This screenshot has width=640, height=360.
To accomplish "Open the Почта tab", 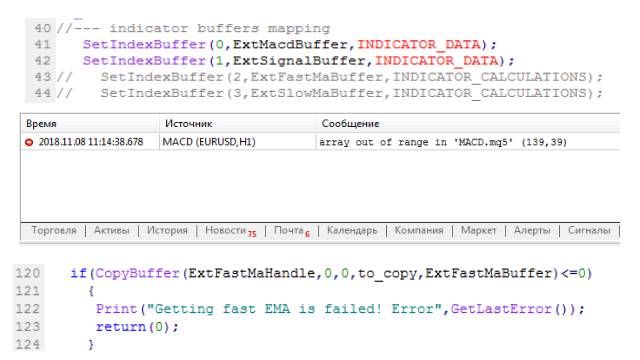I will point(291,231).
